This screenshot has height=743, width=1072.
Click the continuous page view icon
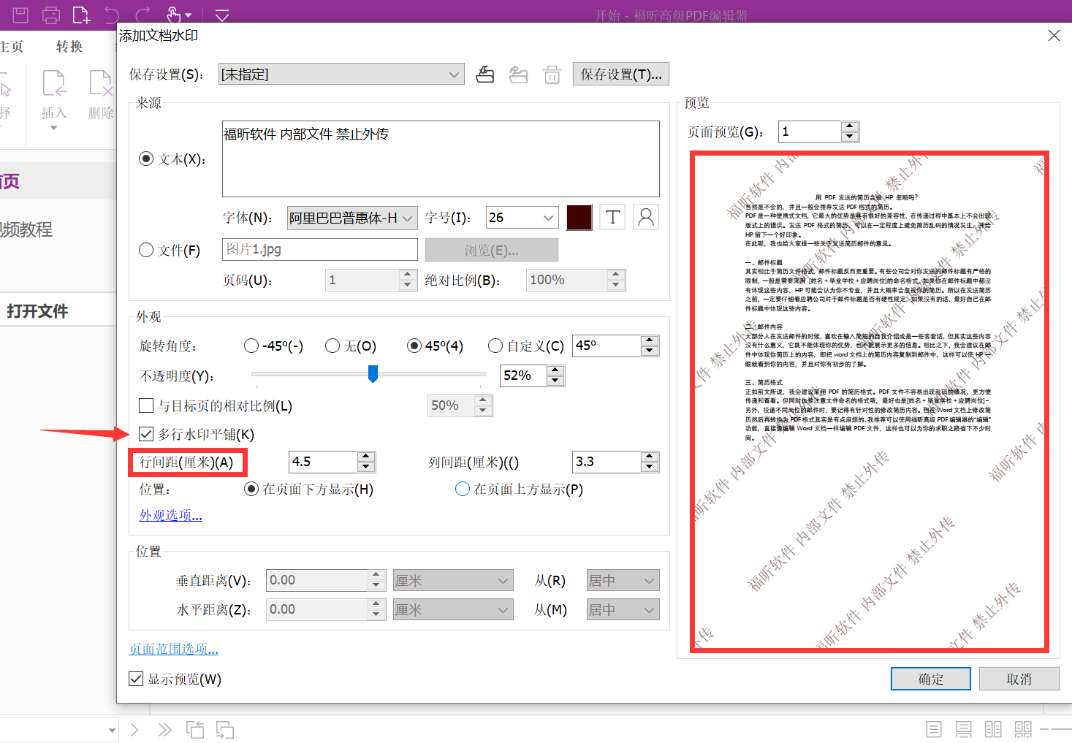click(x=963, y=730)
